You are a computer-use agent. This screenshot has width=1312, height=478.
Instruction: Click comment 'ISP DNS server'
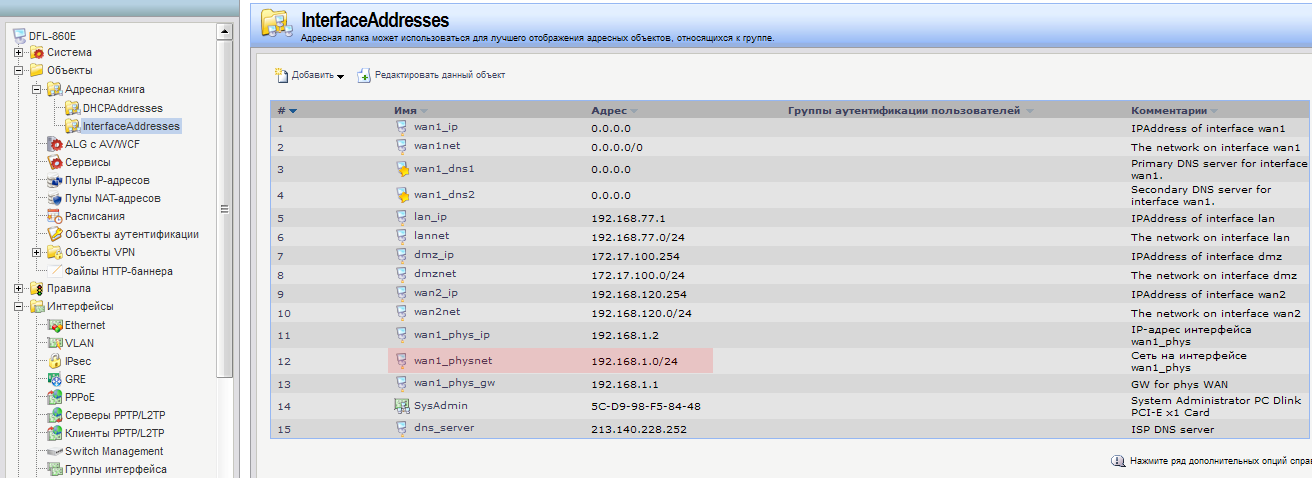tap(1172, 429)
